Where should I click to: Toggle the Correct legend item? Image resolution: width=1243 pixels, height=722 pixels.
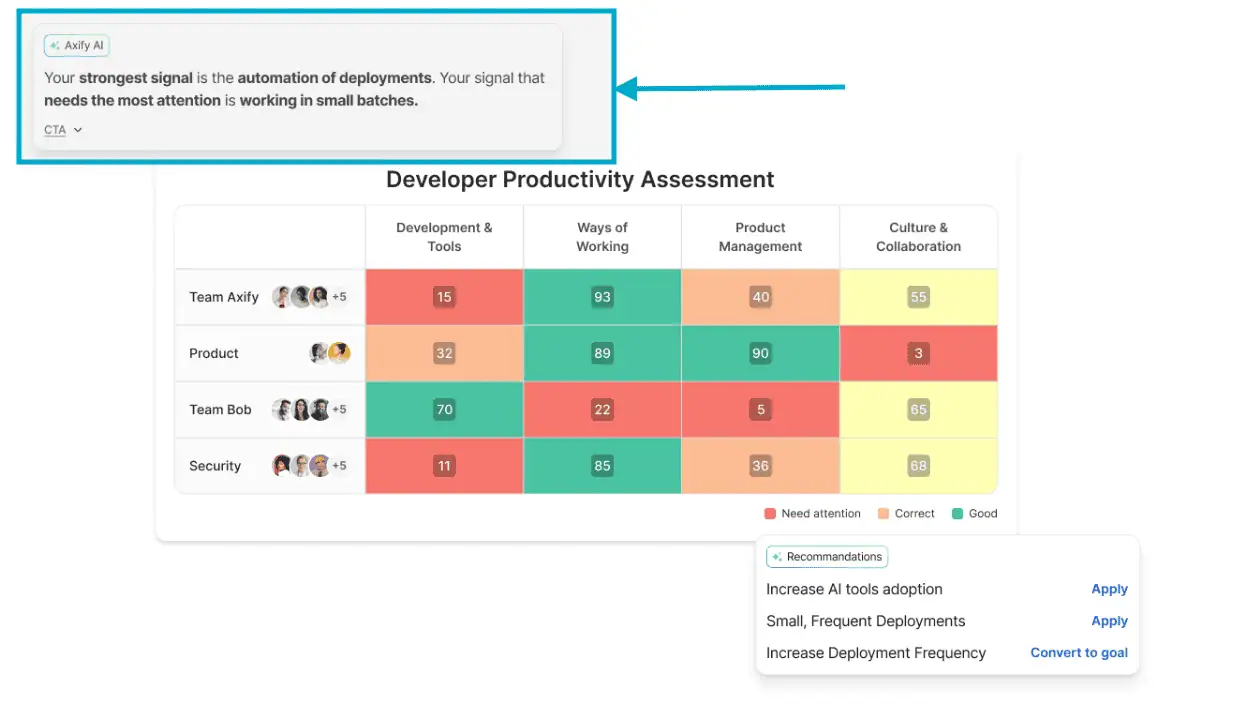pyautogui.click(x=905, y=513)
